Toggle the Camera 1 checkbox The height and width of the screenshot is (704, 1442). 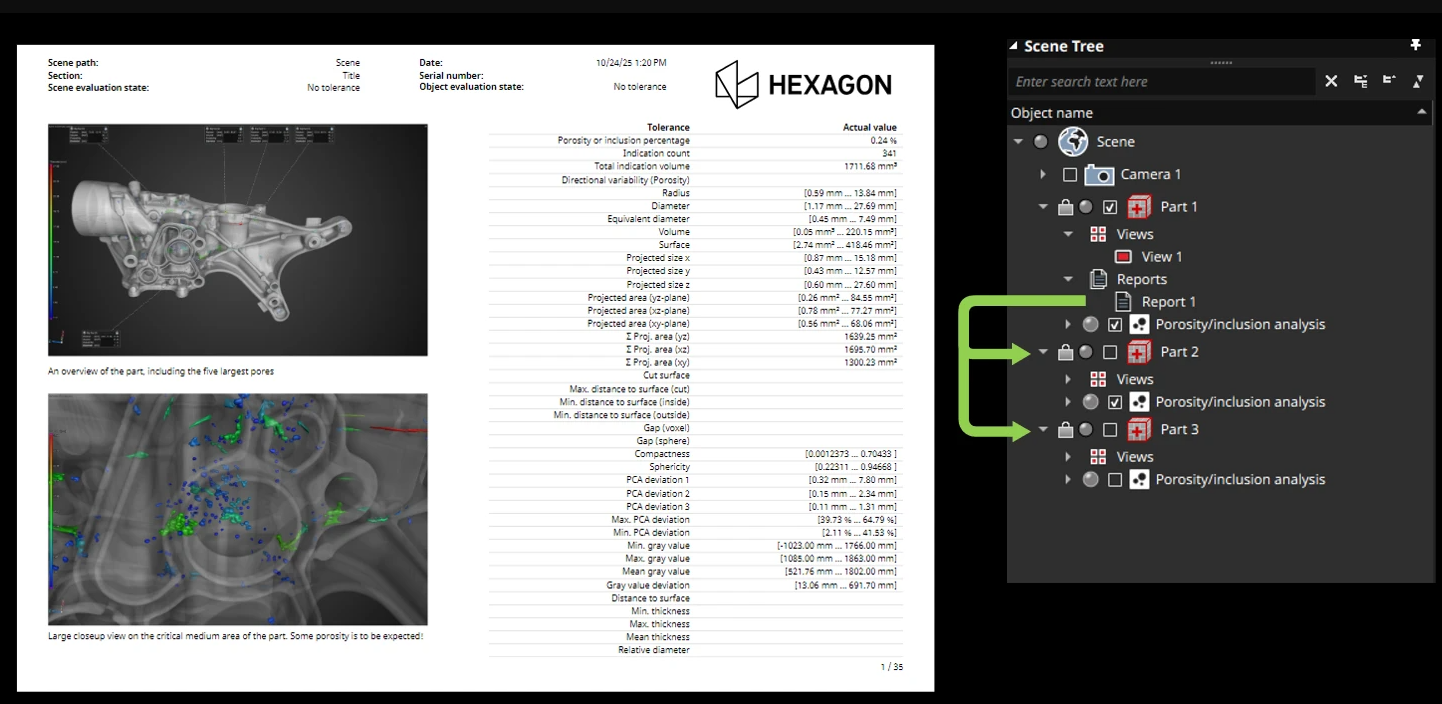(x=1070, y=175)
